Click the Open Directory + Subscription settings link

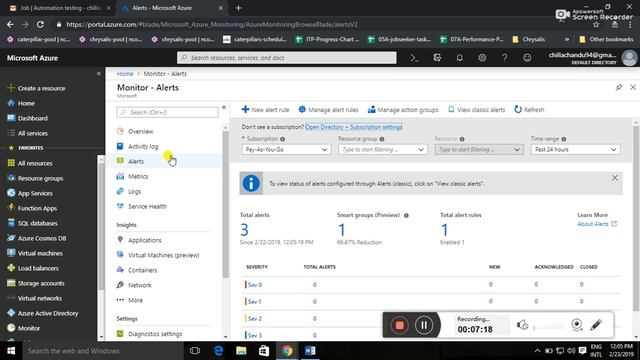[354, 127]
